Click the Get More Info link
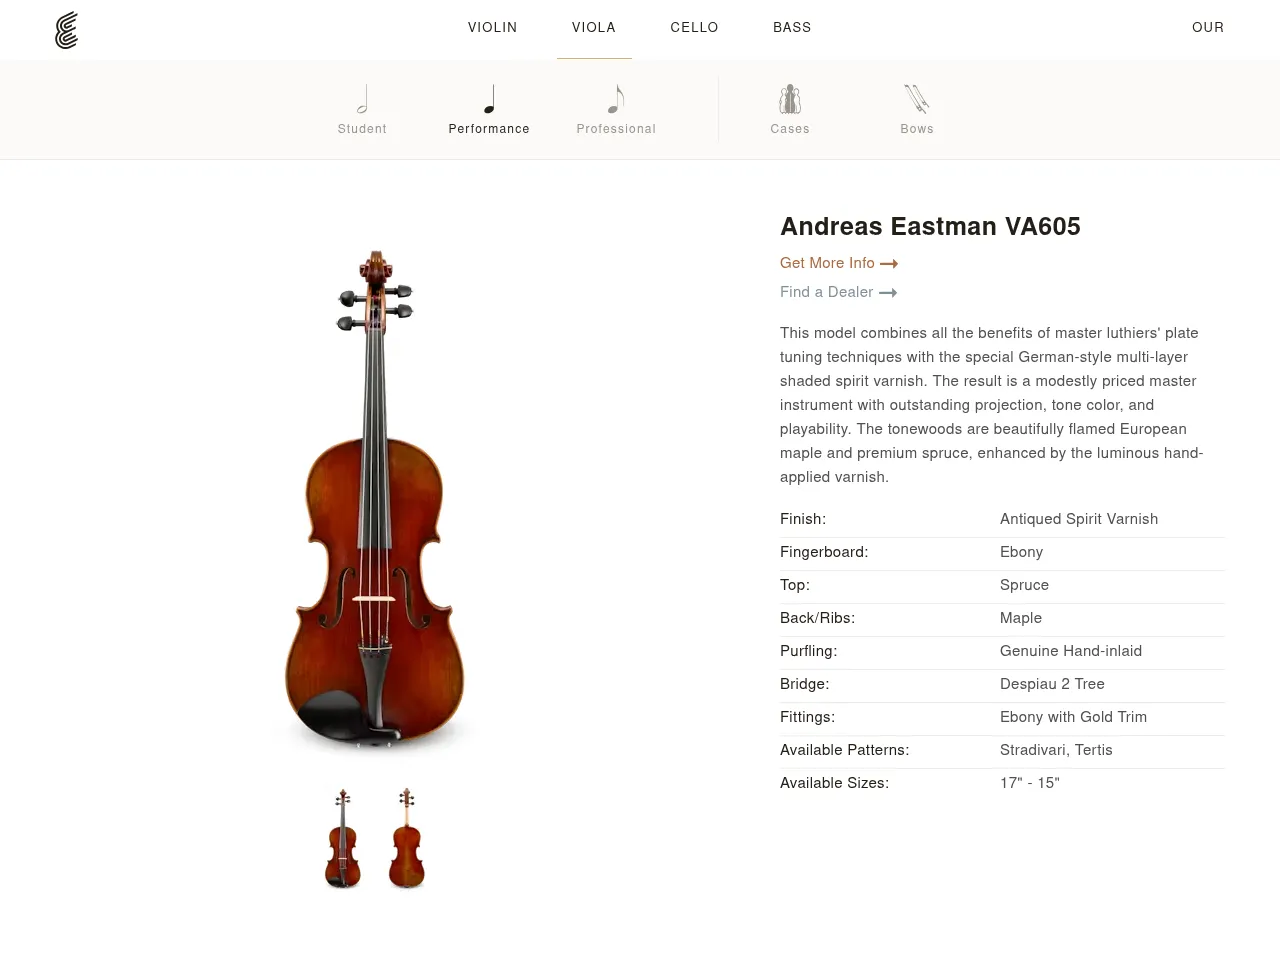Image resolution: width=1280 pixels, height=960 pixels. click(x=827, y=264)
